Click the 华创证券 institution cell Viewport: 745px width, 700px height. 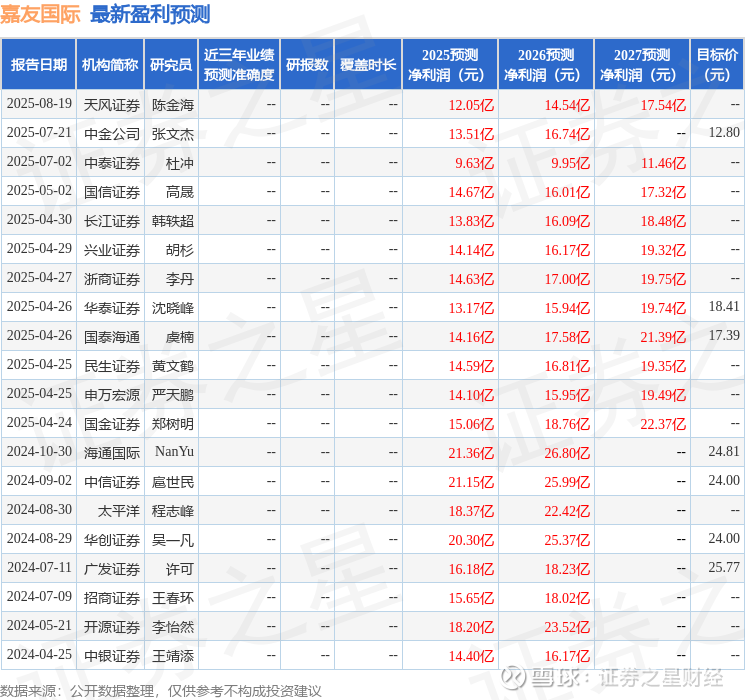tap(112, 540)
